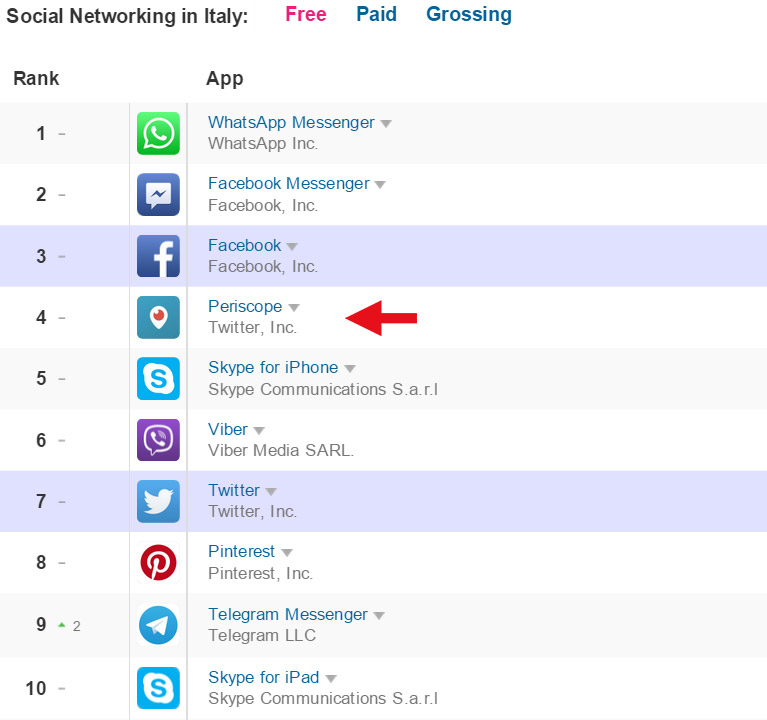The image size is (767, 720).
Task: Click the Facebook Messenger app icon
Action: [x=158, y=195]
